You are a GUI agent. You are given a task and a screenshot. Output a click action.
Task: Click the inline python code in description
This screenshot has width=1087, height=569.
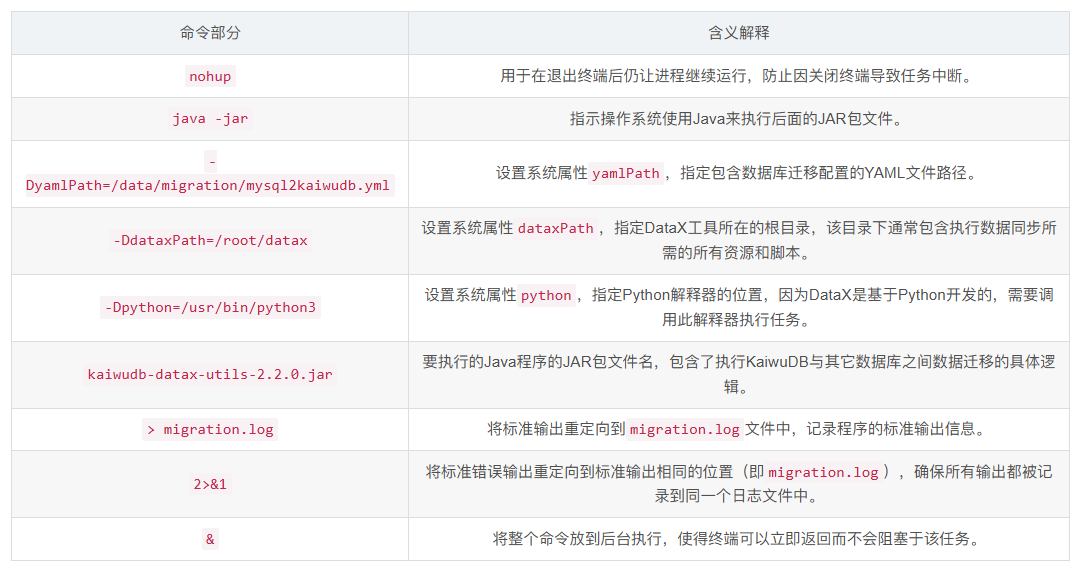[546, 295]
